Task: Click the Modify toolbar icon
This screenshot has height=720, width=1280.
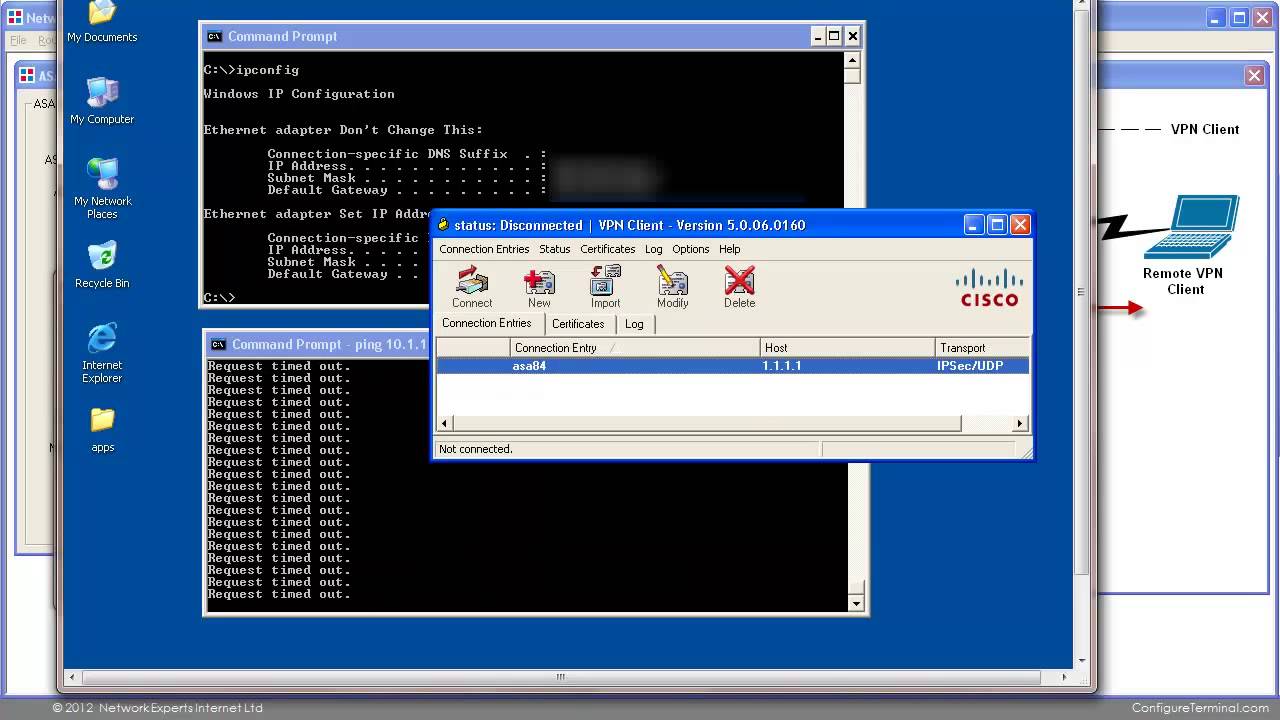Action: pos(672,287)
